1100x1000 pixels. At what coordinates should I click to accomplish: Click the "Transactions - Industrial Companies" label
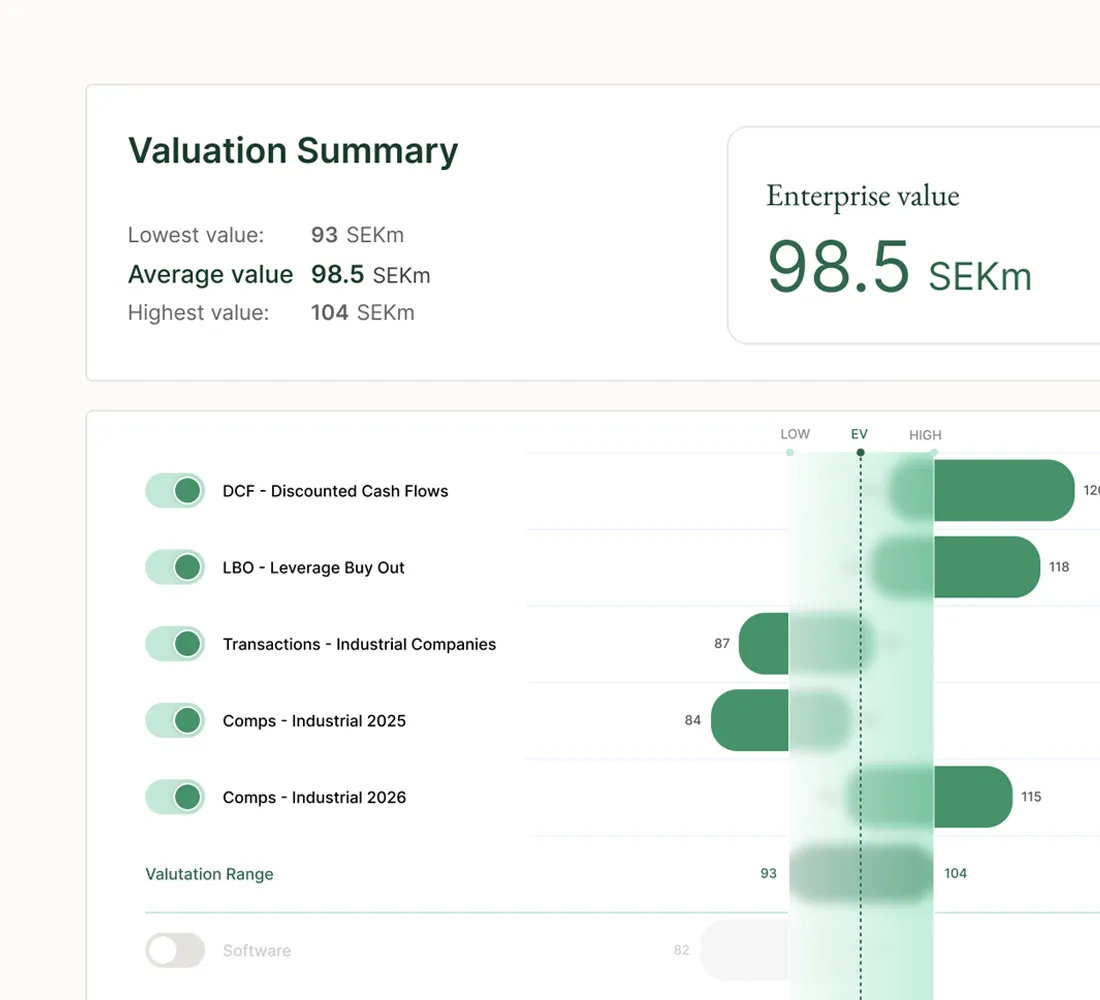pos(359,644)
